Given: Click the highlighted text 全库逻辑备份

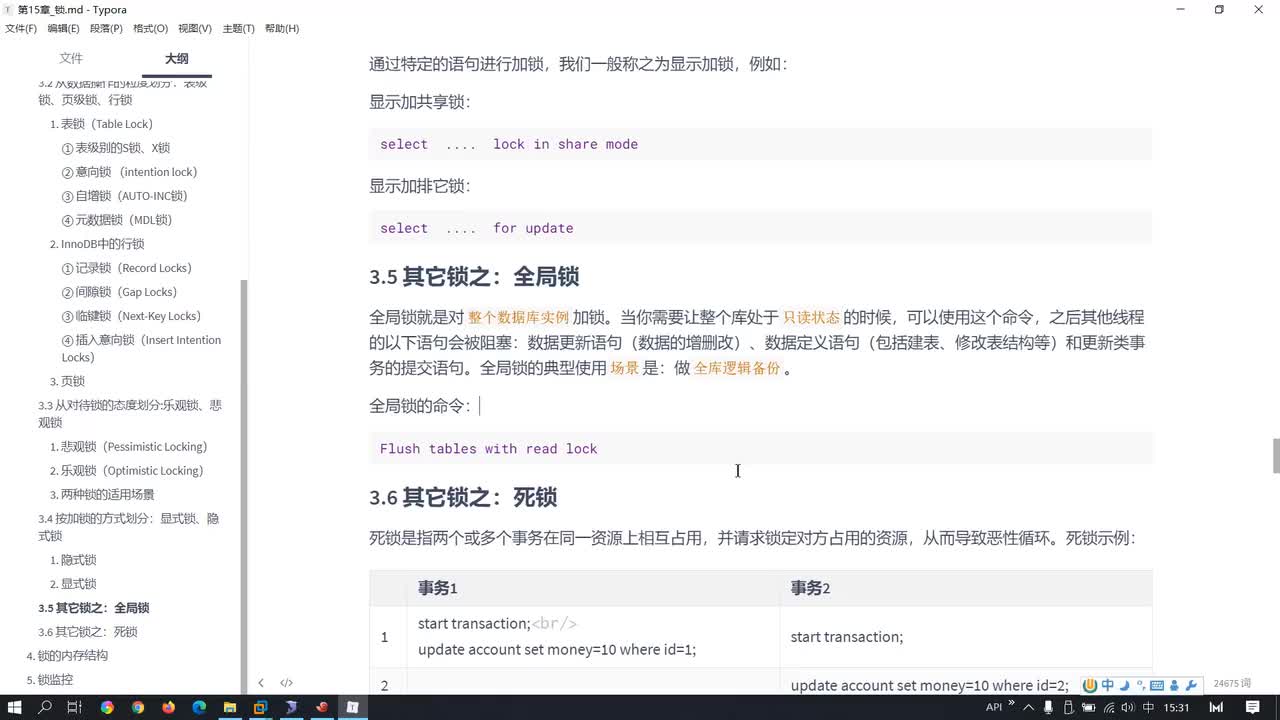Looking at the screenshot, I should [737, 368].
